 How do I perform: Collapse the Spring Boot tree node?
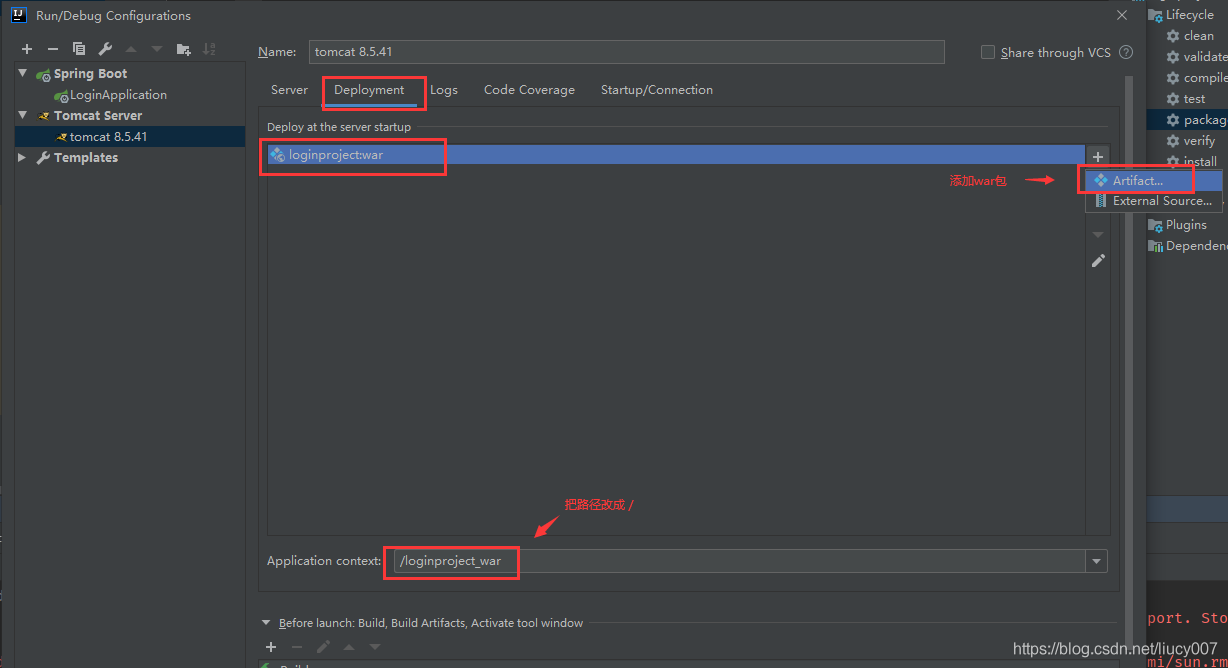[x=23, y=74]
